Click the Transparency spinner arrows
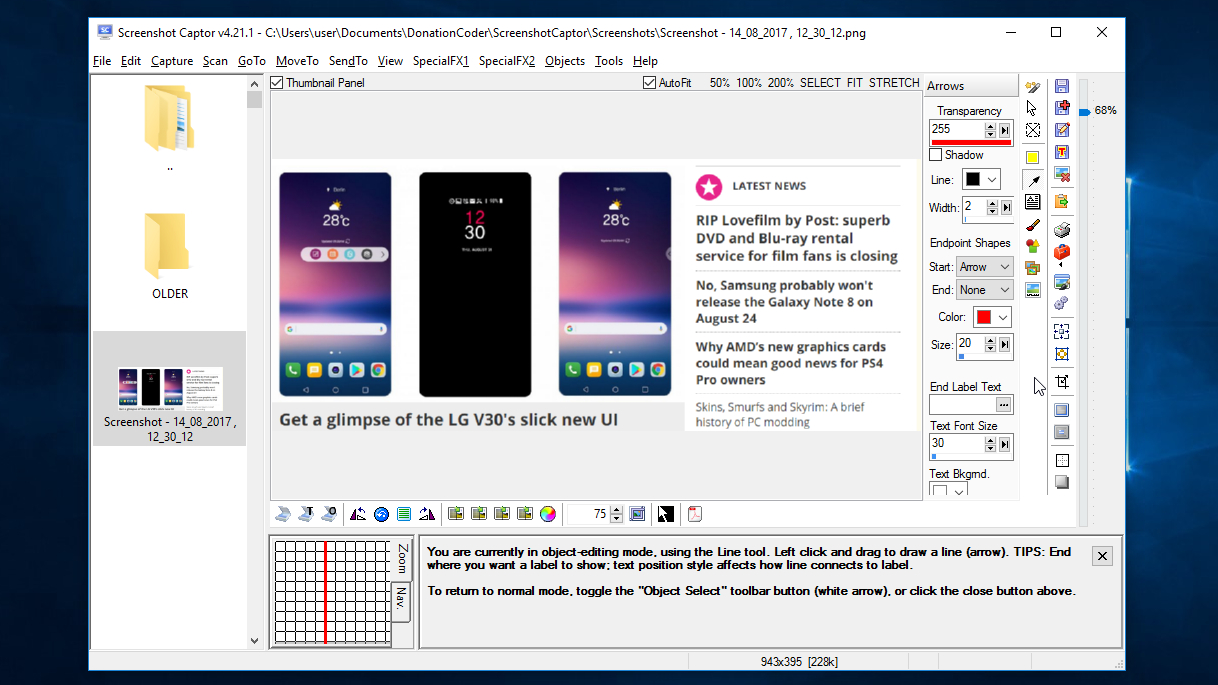Screen dimensions: 1218x685 tap(990, 130)
